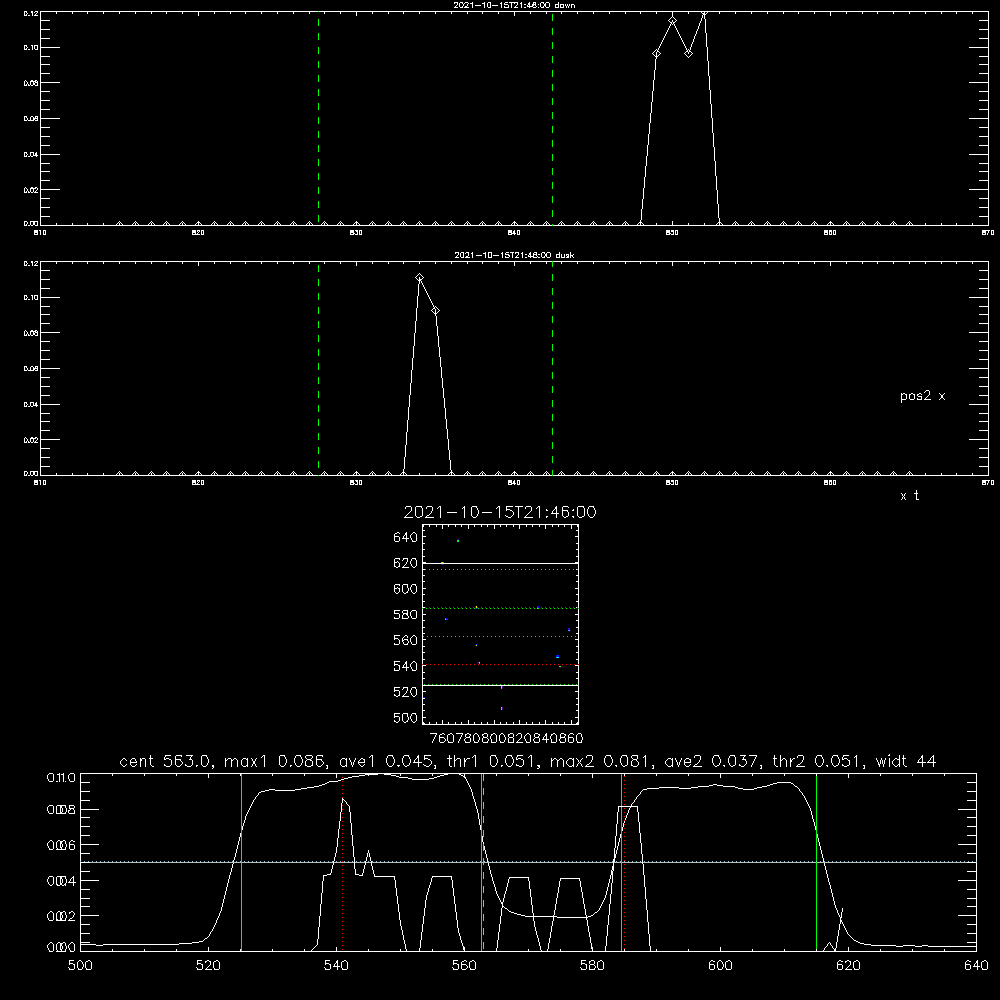Click scatter plot y-axis label "580"
The image size is (1000, 1000).
tap(406, 615)
